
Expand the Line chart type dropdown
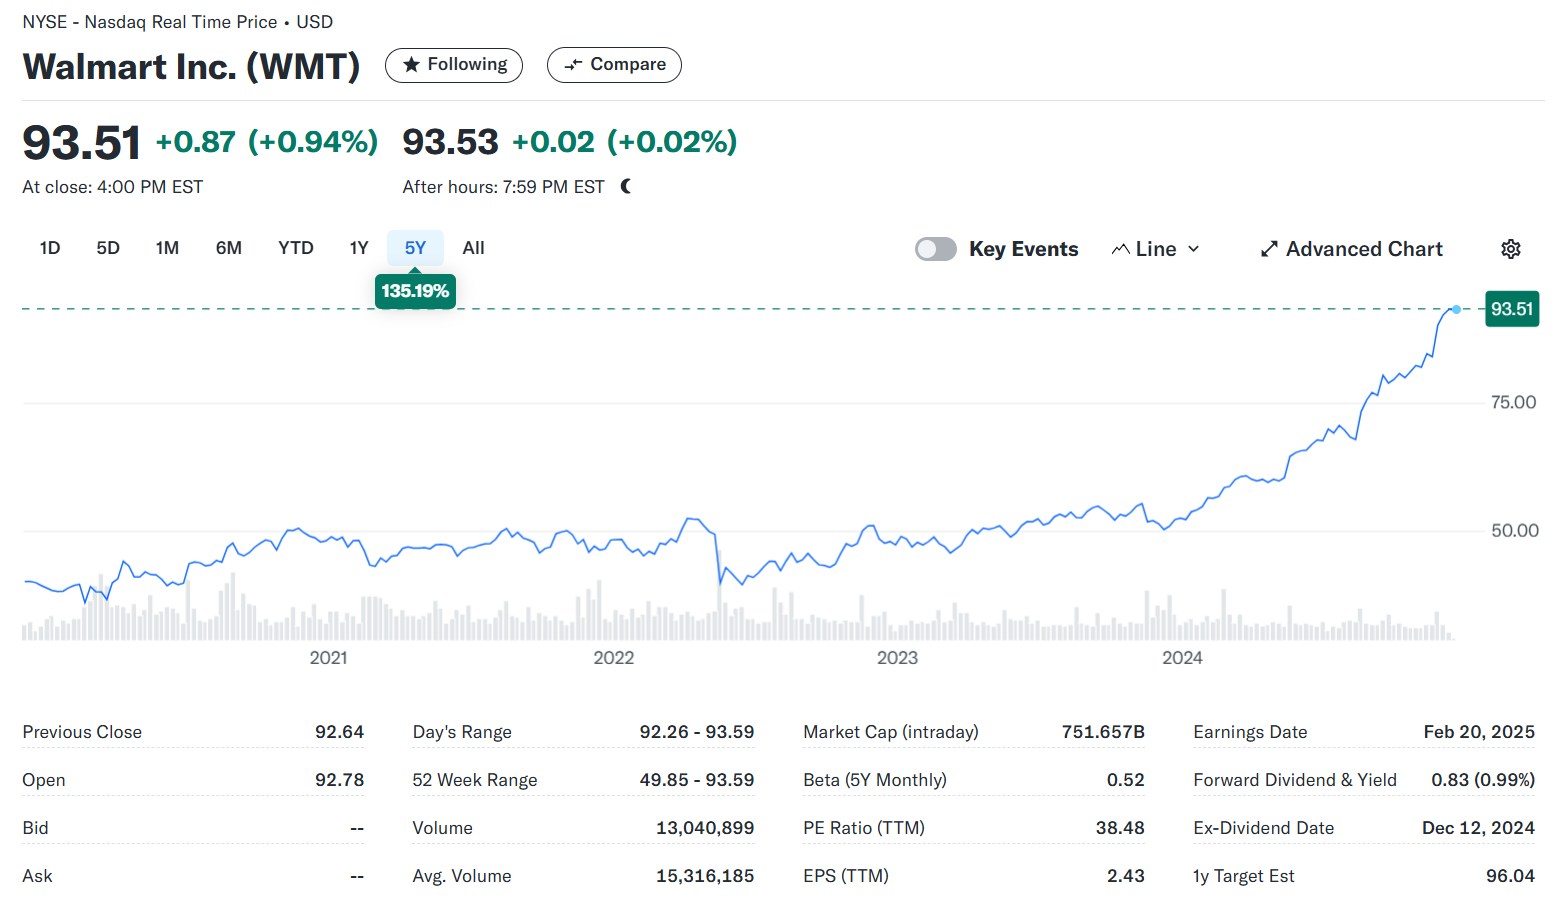[x=1155, y=249]
